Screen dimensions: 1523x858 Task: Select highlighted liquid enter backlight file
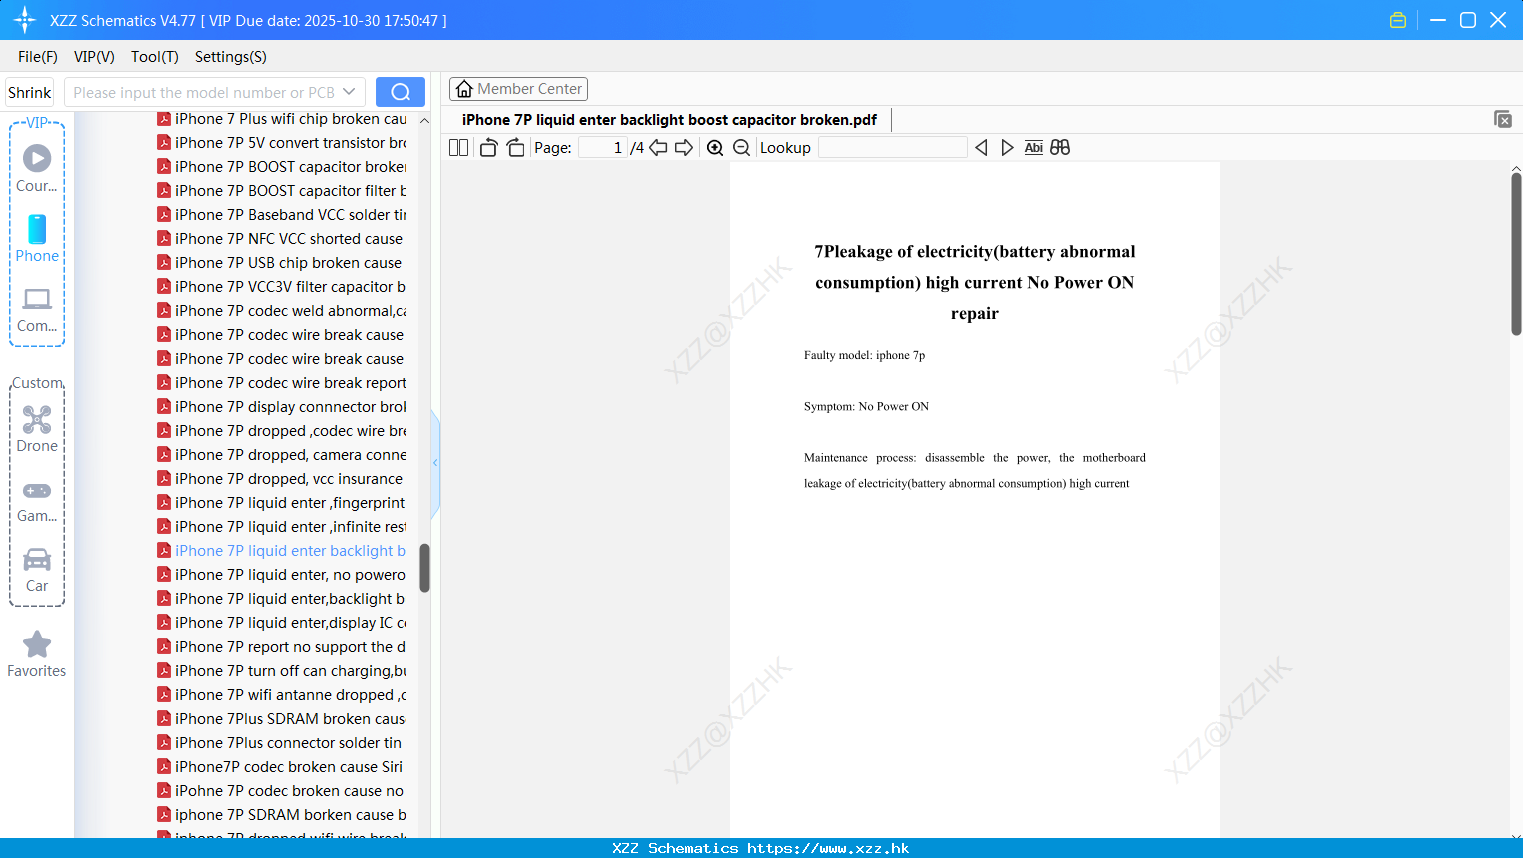(x=282, y=551)
